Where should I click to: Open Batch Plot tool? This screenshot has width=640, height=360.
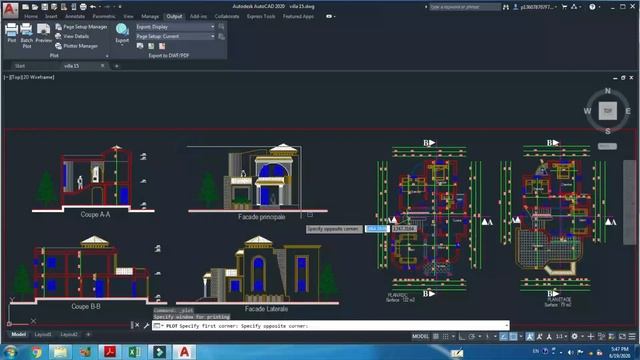tap(27, 36)
